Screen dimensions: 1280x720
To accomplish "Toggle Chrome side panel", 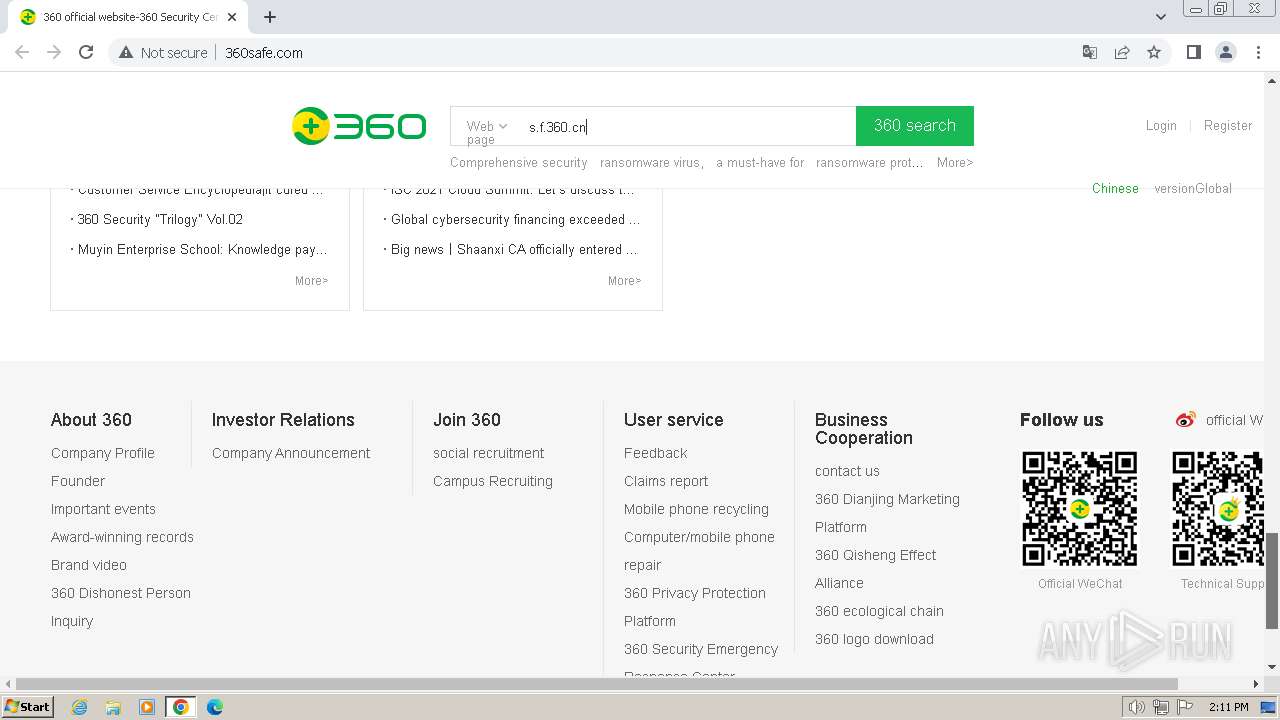I will [x=1193, y=52].
